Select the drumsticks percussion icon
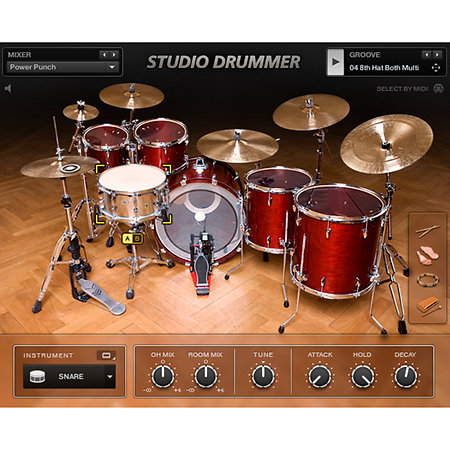Image resolution: width=450 pixels, height=450 pixels. tap(428, 231)
